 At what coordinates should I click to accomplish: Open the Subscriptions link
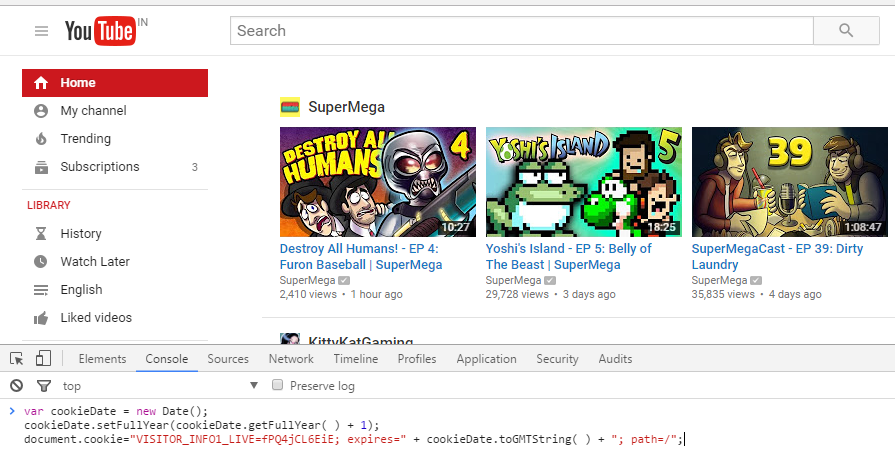pyautogui.click(x=100, y=167)
